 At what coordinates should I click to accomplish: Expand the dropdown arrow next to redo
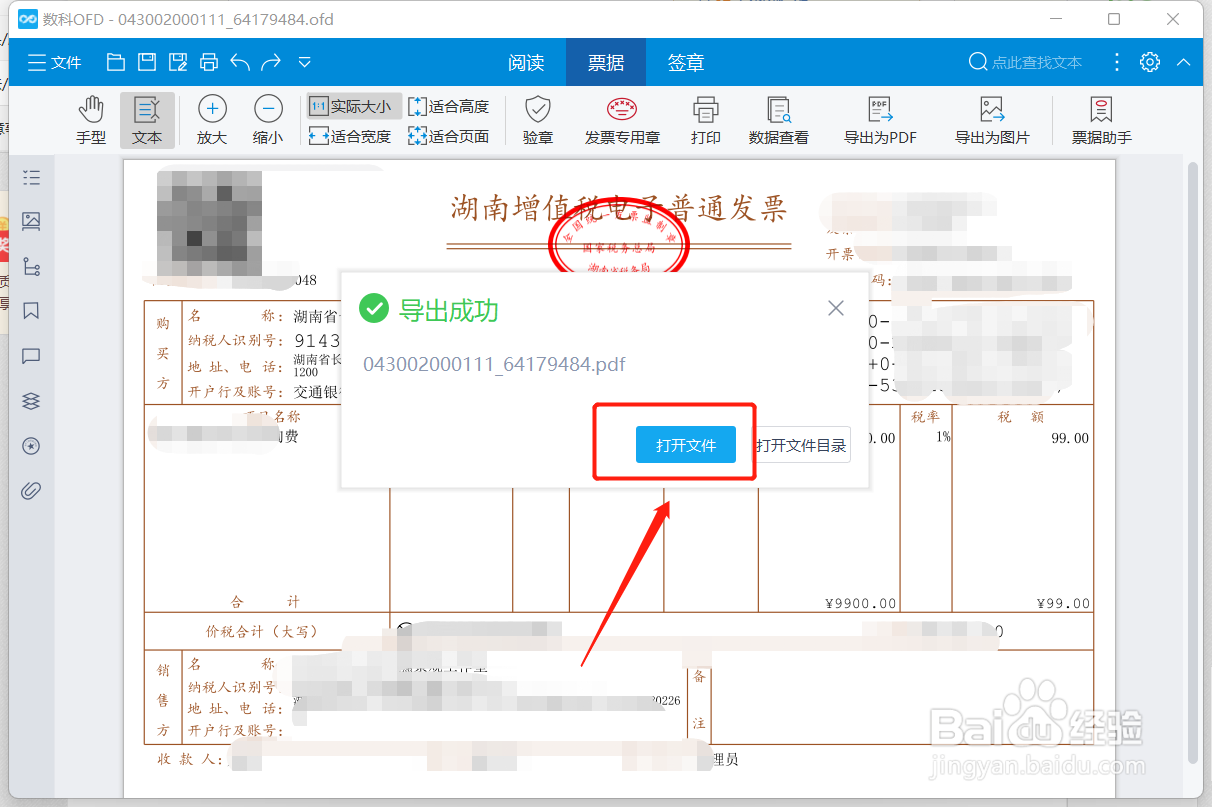304,61
